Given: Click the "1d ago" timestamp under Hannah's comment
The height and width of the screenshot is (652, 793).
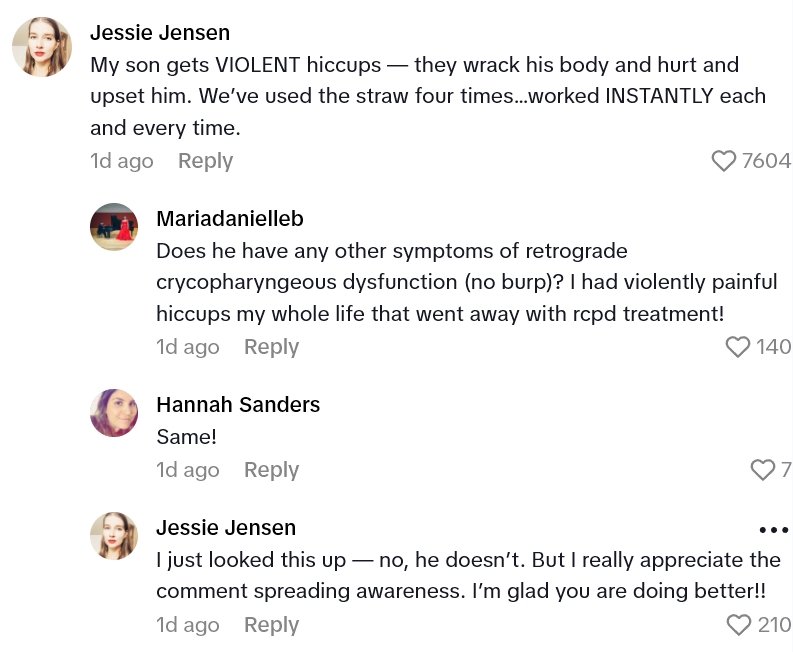Looking at the screenshot, I should click(x=188, y=470).
